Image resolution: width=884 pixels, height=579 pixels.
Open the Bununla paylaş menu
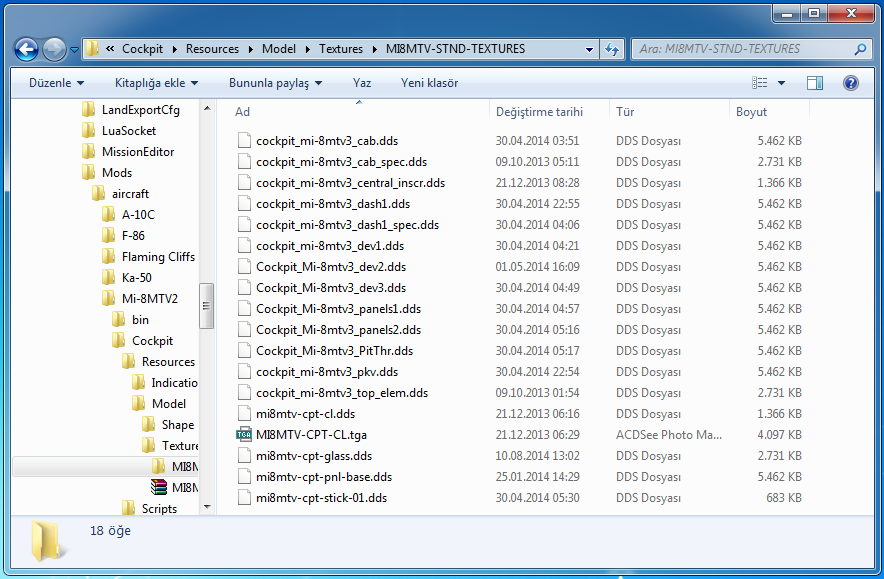tap(275, 83)
